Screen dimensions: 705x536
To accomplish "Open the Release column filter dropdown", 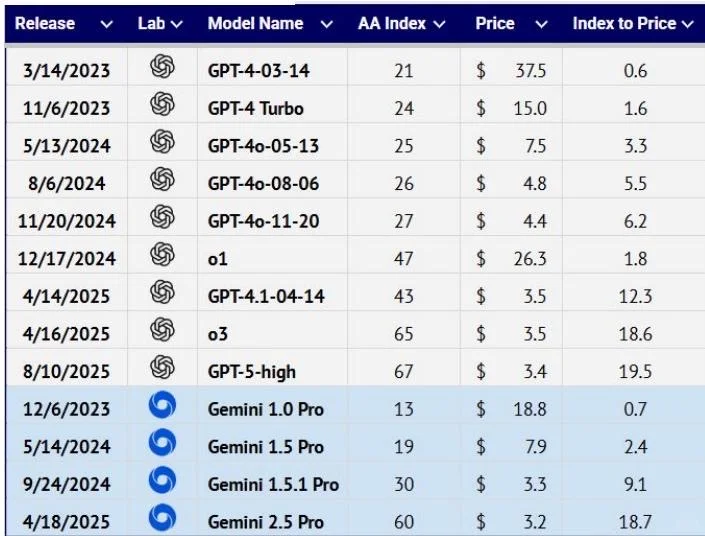I will pos(107,24).
